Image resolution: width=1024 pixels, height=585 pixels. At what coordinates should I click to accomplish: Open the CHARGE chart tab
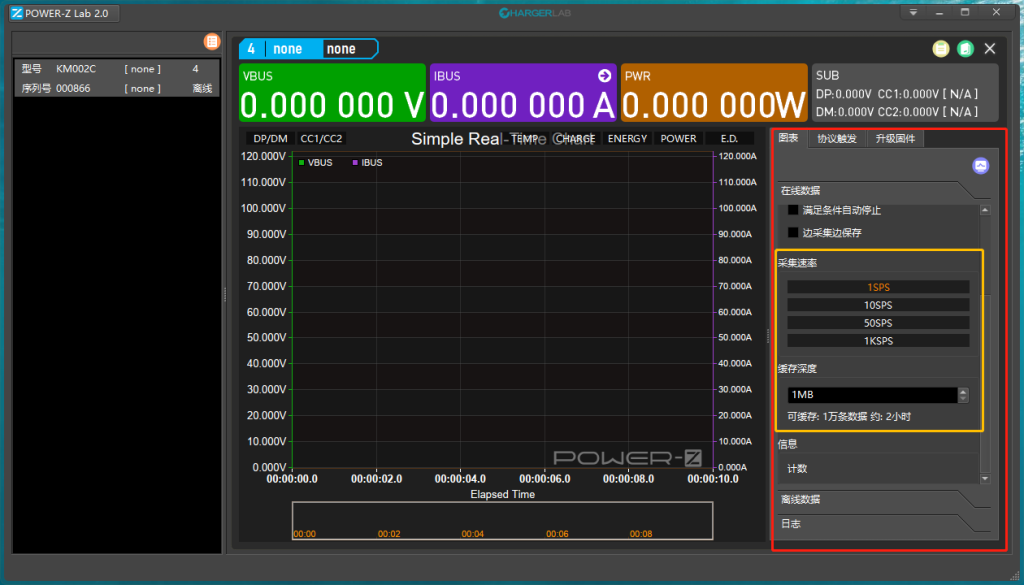tap(575, 138)
